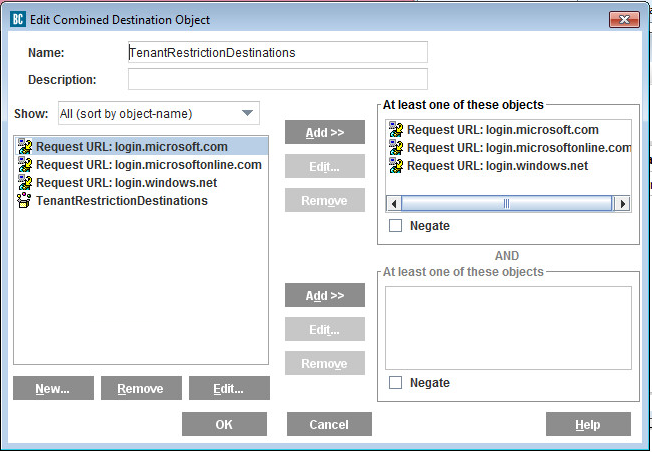
Task: Select login.microsoft.com in upper right objects list
Action: 509,130
